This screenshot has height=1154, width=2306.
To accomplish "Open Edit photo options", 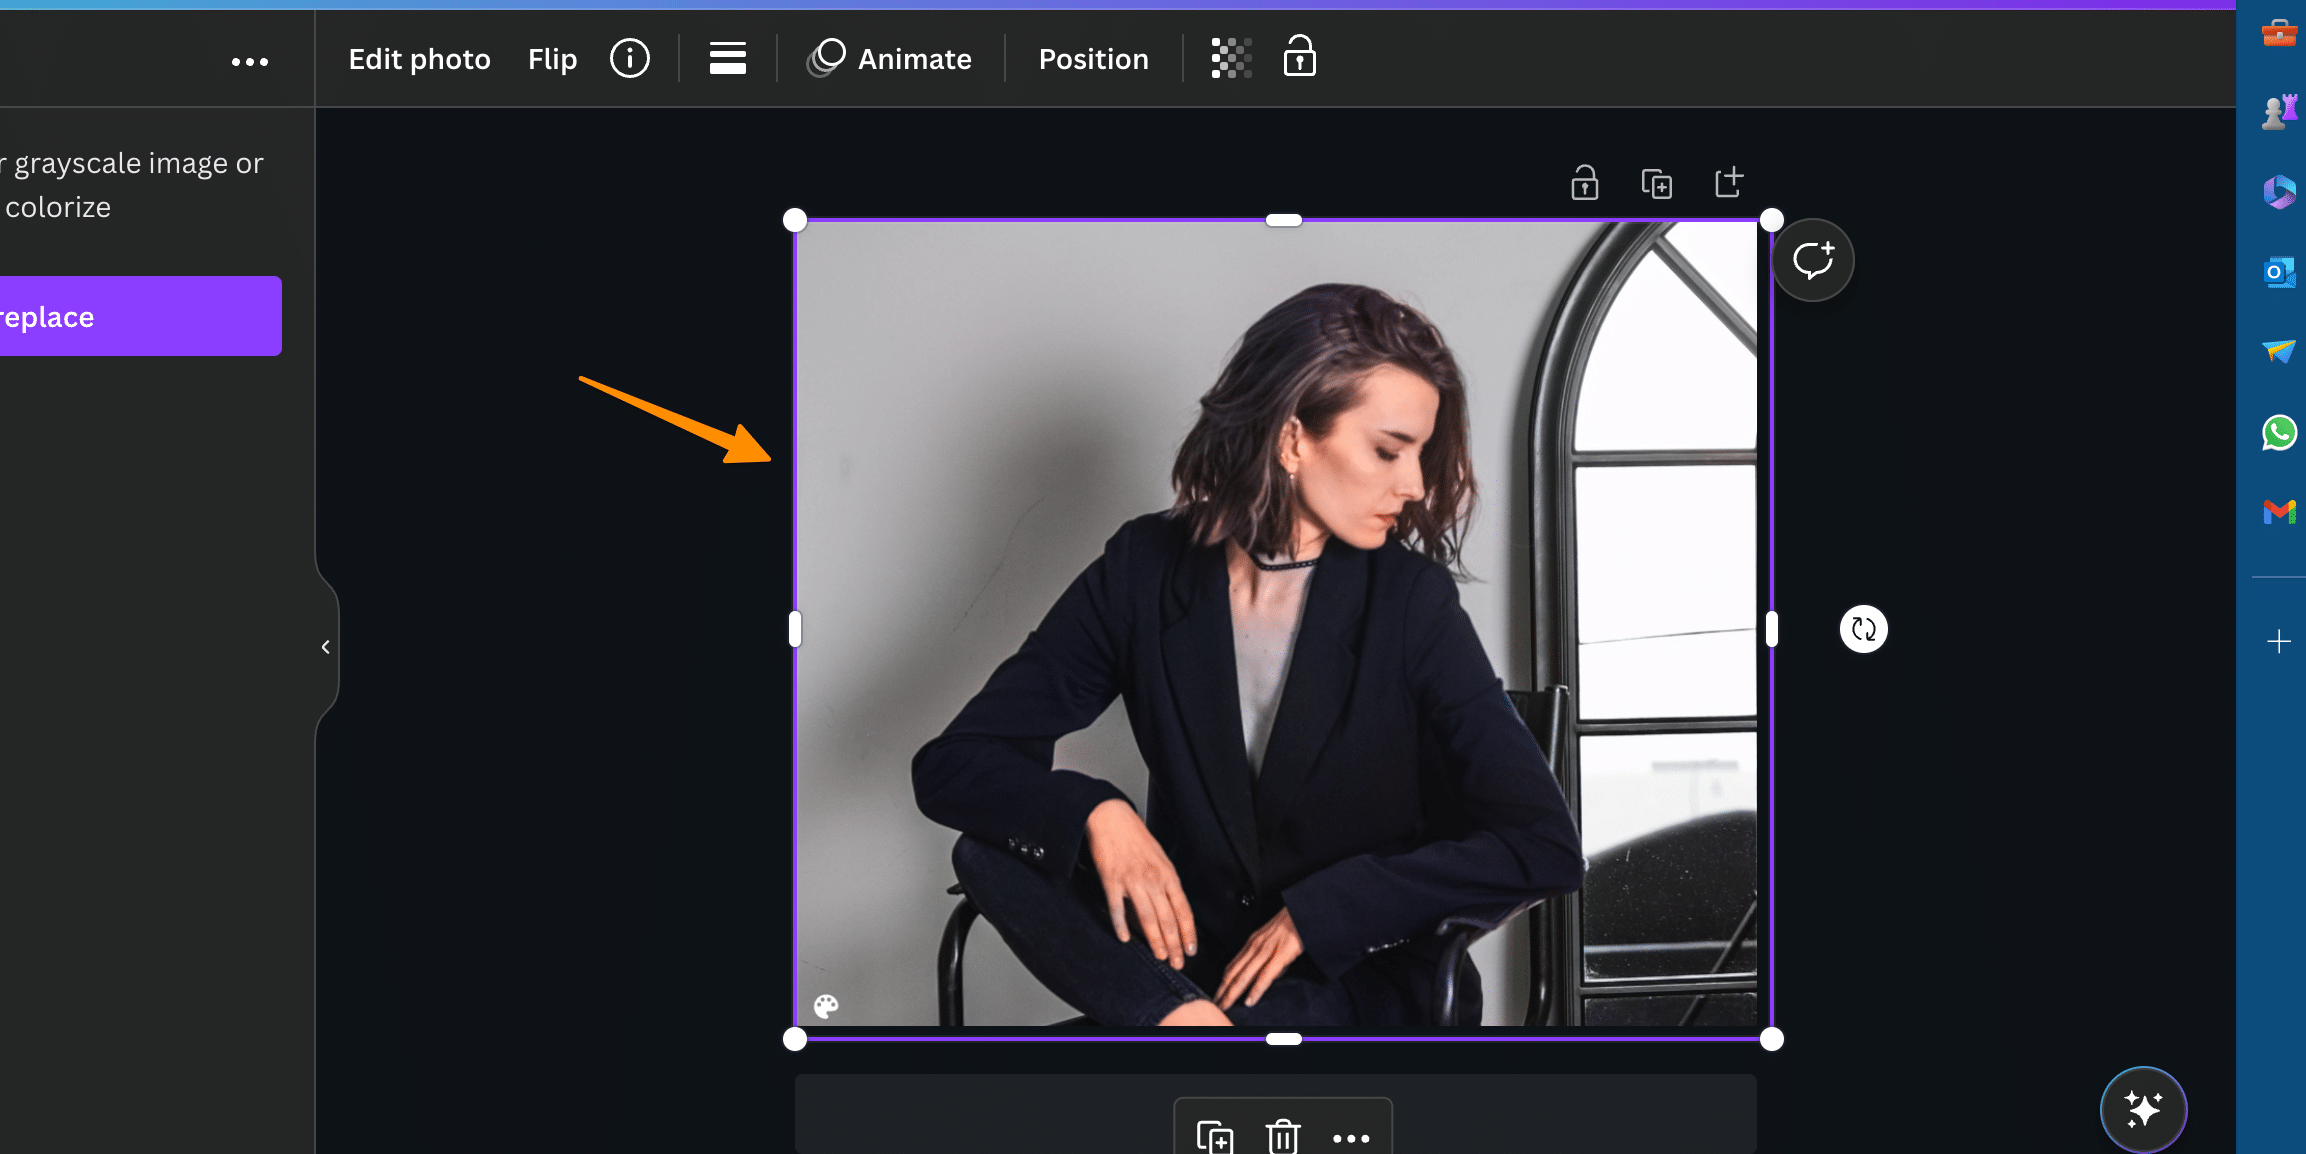I will [419, 59].
